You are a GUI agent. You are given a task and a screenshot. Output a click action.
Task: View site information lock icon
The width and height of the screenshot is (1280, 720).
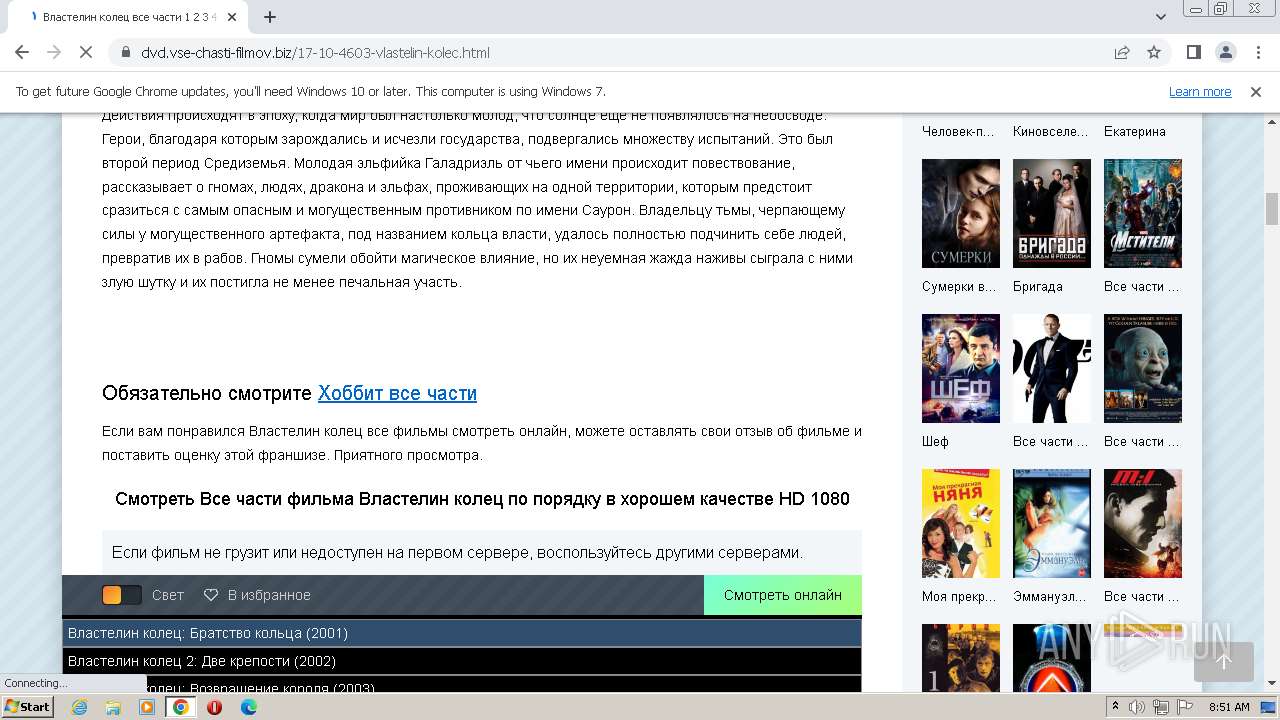(x=125, y=52)
